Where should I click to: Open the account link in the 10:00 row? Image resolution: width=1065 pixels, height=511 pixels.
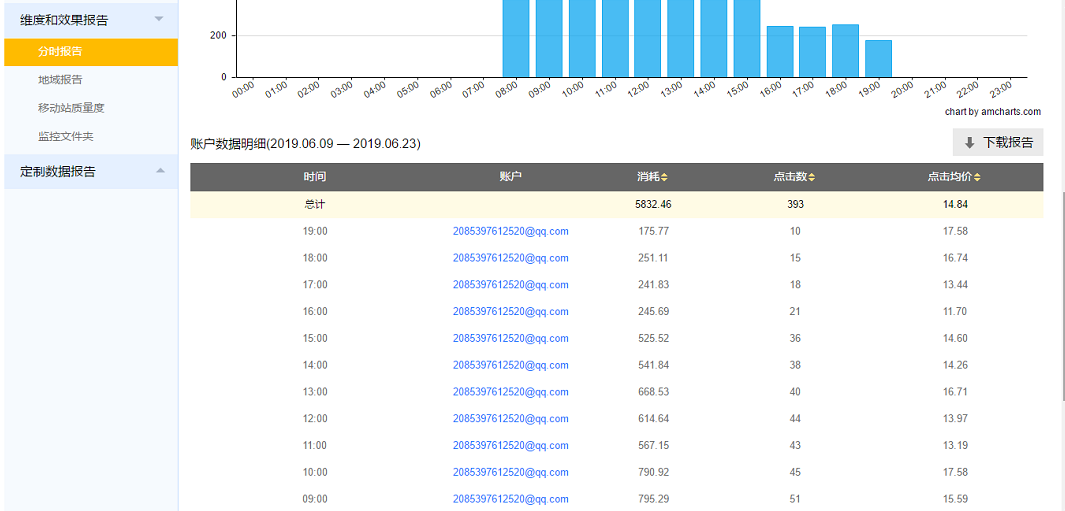pos(511,472)
